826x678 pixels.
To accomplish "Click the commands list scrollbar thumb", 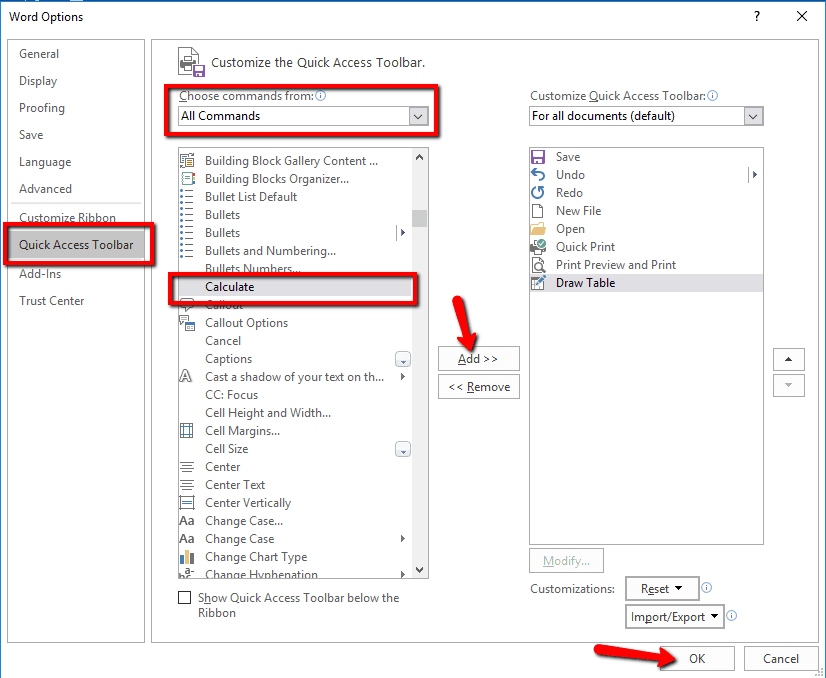I will [419, 218].
